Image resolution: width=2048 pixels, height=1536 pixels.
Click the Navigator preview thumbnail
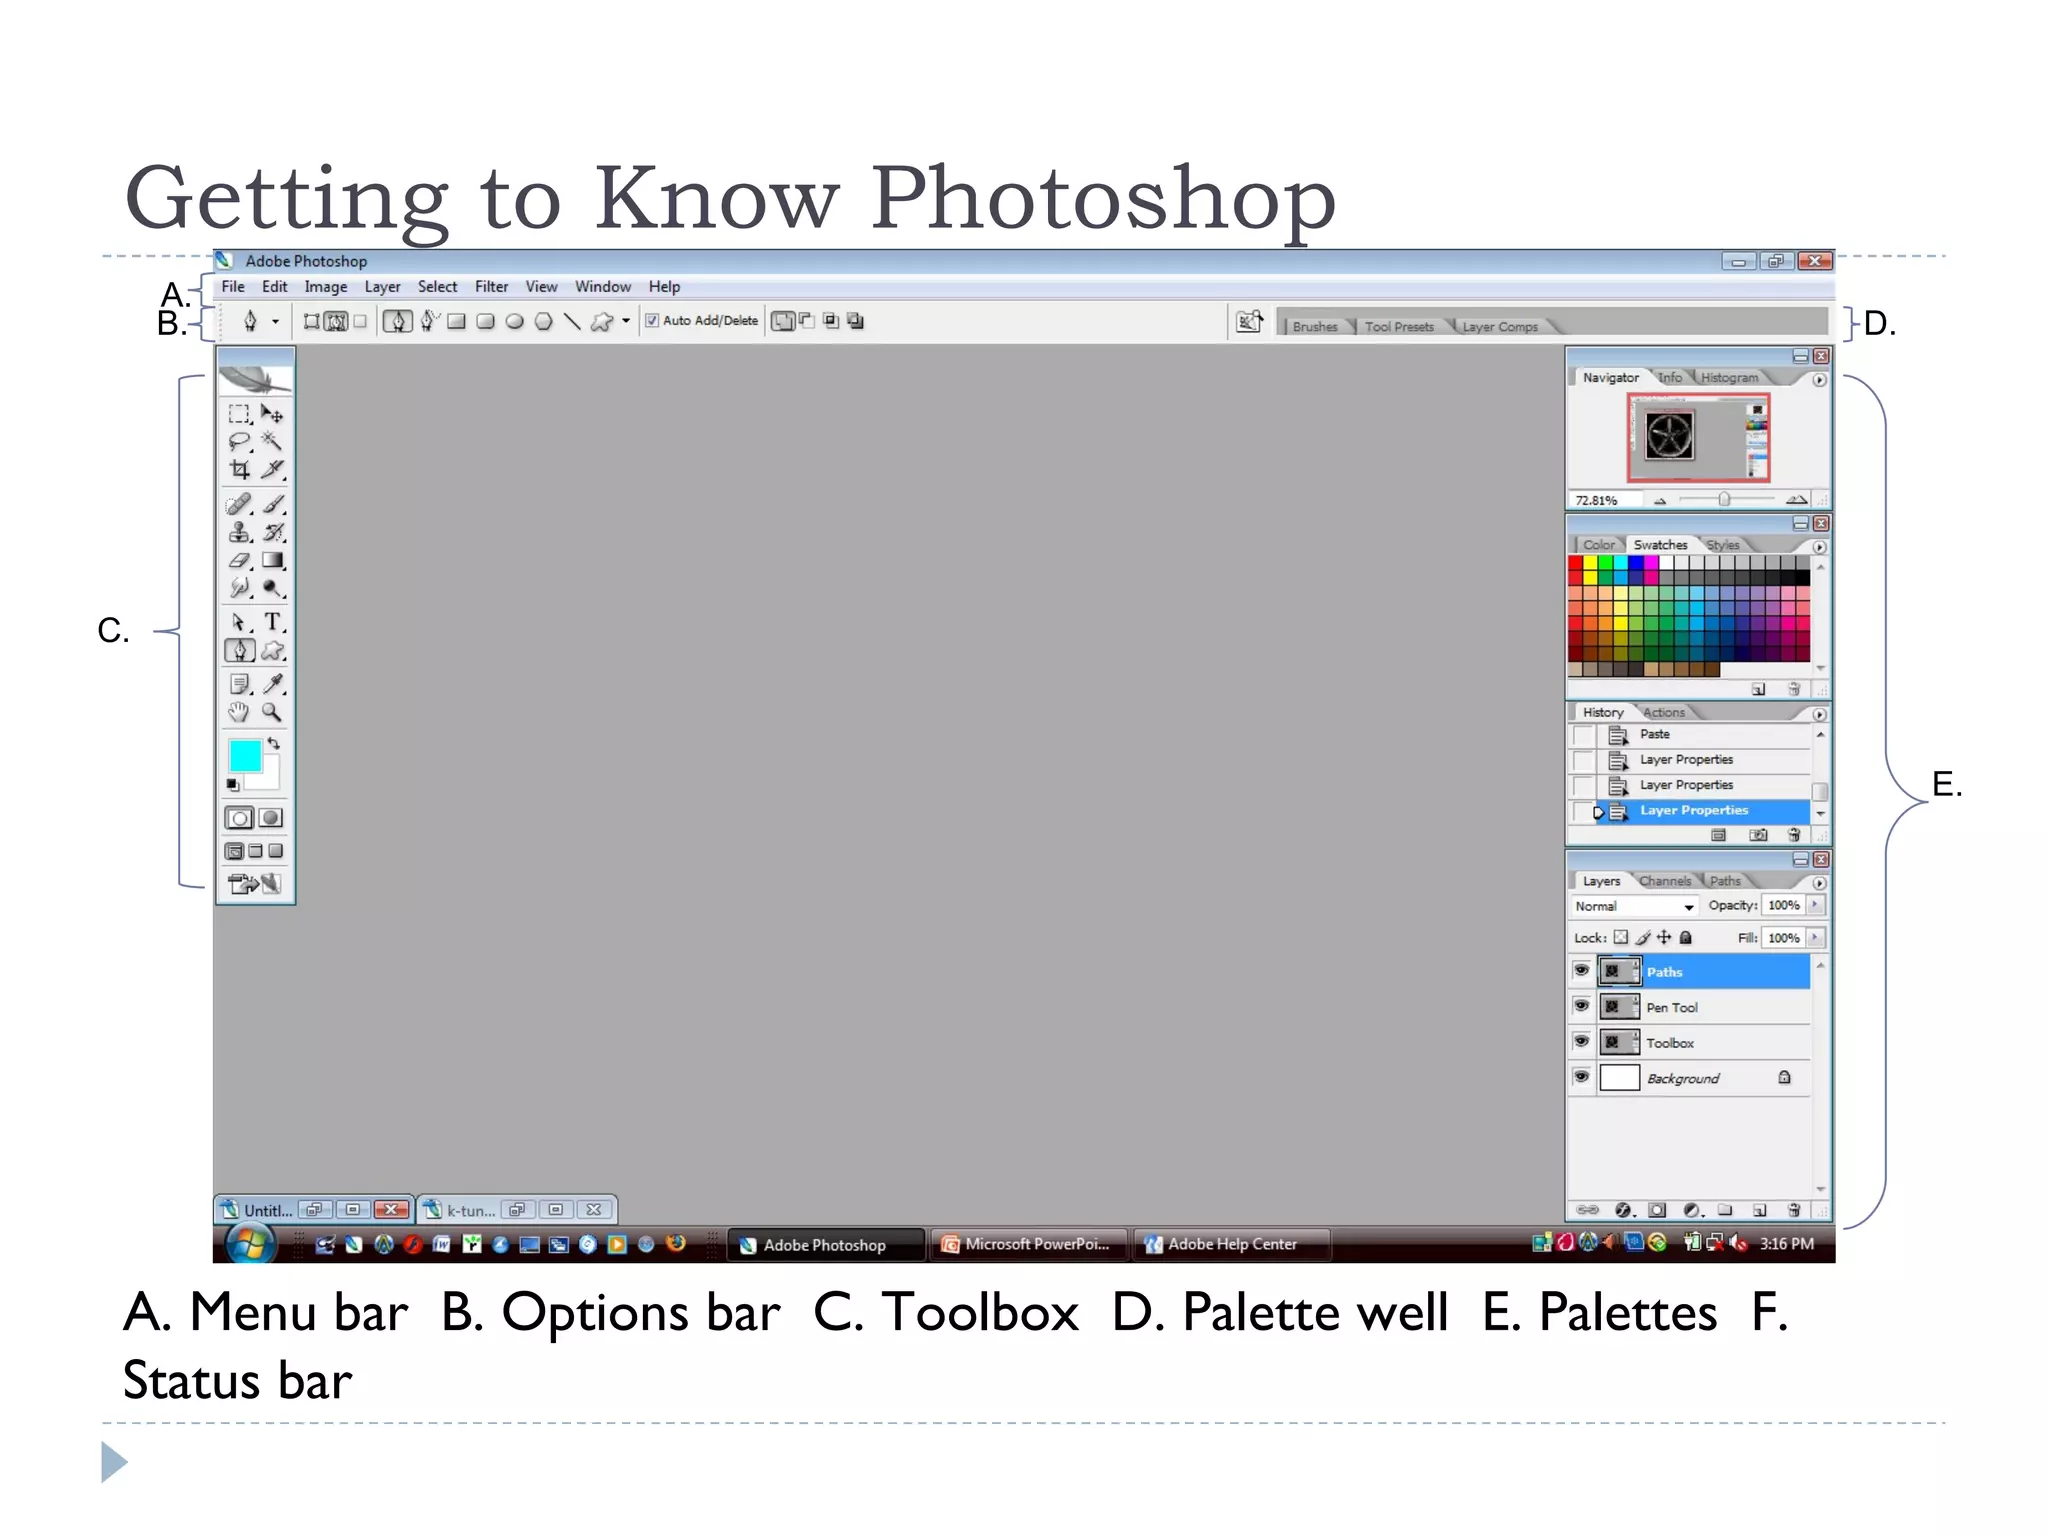[1699, 437]
